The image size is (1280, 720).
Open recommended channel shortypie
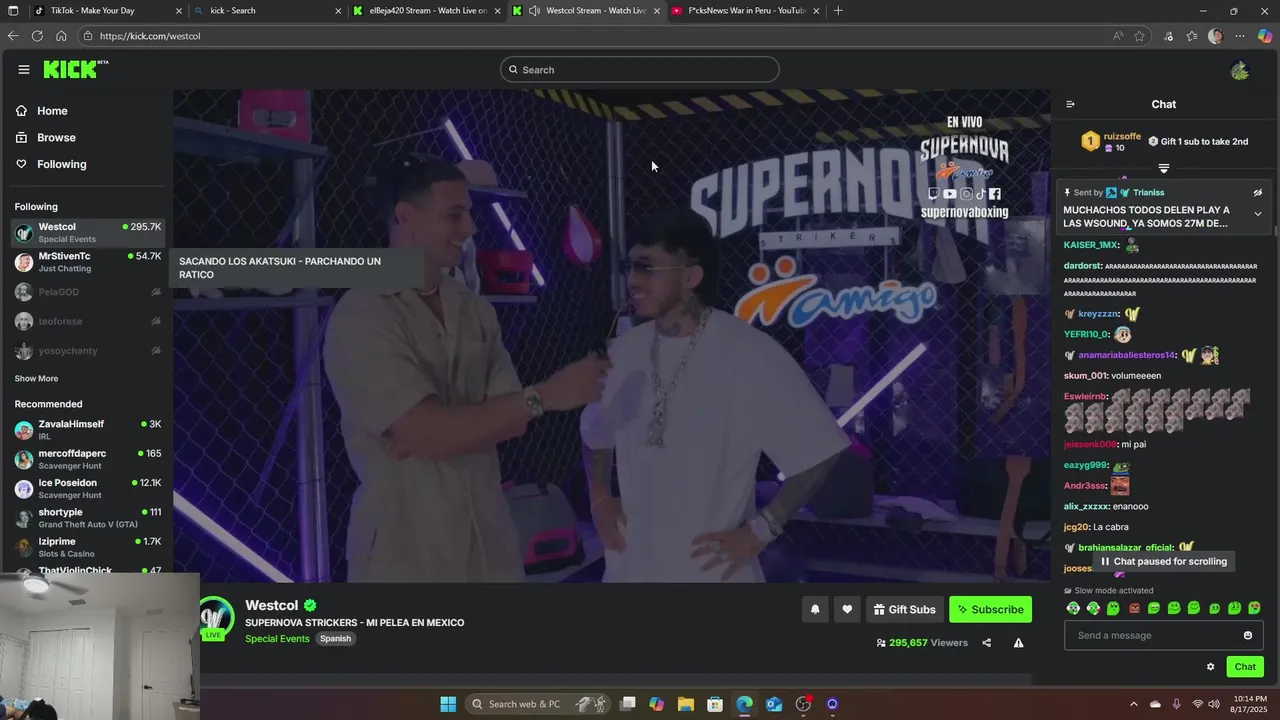pos(88,518)
